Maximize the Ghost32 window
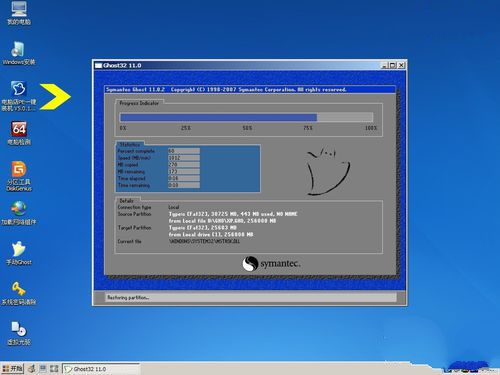 393,65
